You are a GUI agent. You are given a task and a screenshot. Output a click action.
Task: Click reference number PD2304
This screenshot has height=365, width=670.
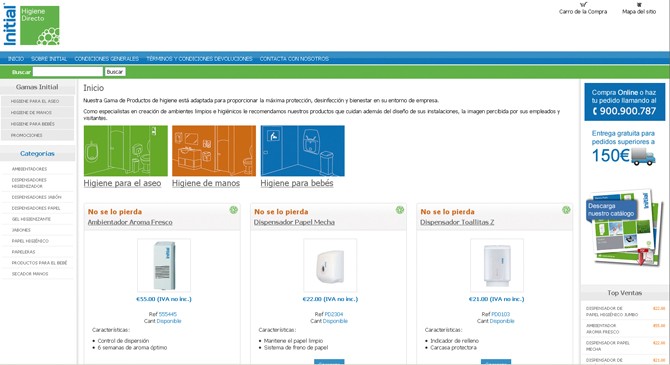[334, 314]
